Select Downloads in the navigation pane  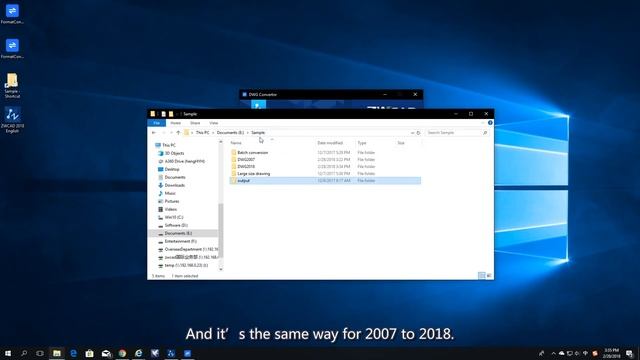(174, 185)
